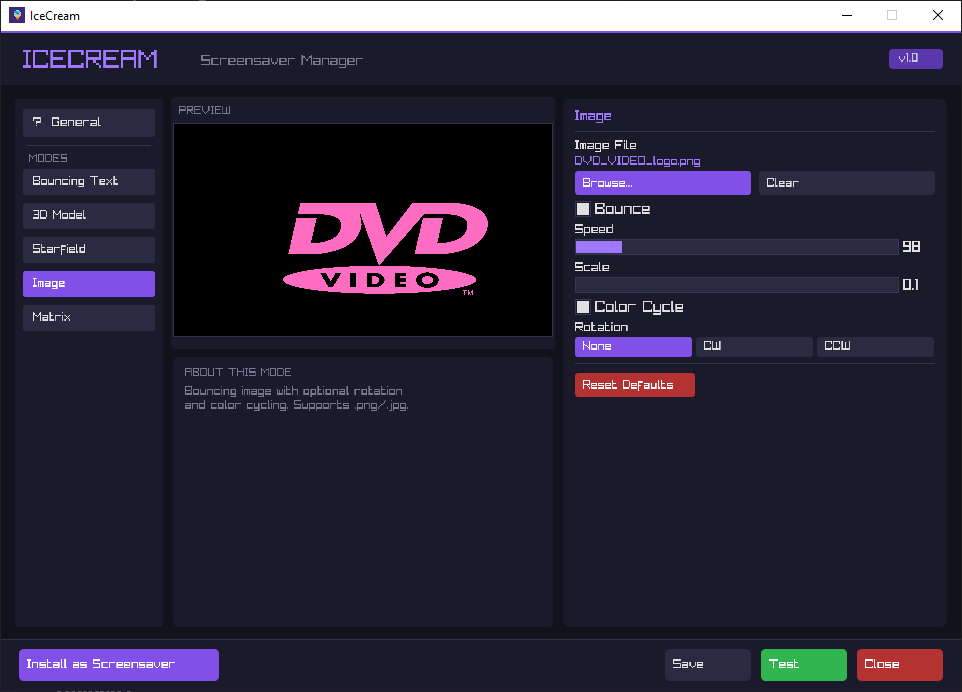The width and height of the screenshot is (962, 692).
Task: Switch to the 3D Model mode
Action: point(89,215)
